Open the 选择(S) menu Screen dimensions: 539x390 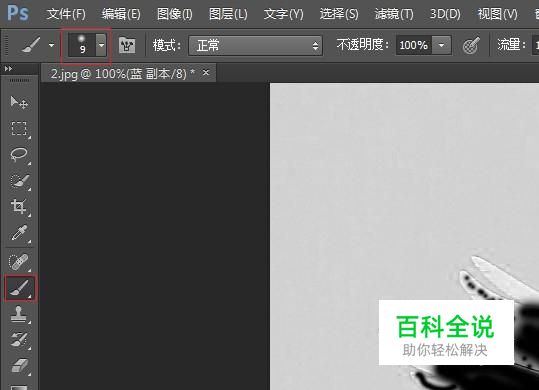(x=339, y=14)
